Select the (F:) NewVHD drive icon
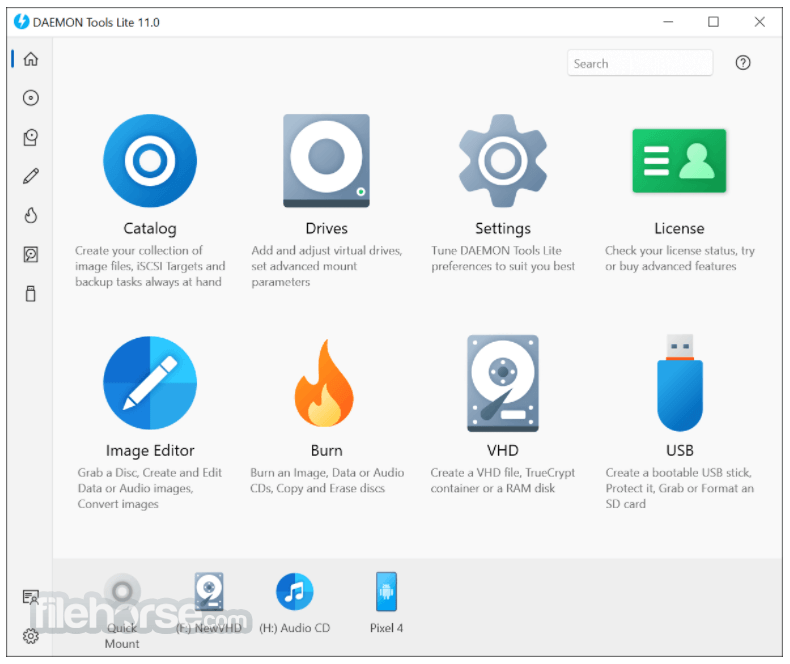Screen dimensions: 790x664 click(x=209, y=591)
